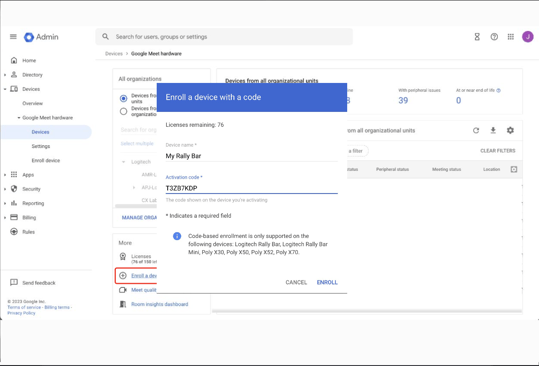Click the Activation code field
The image size is (539, 366).
tap(251, 188)
